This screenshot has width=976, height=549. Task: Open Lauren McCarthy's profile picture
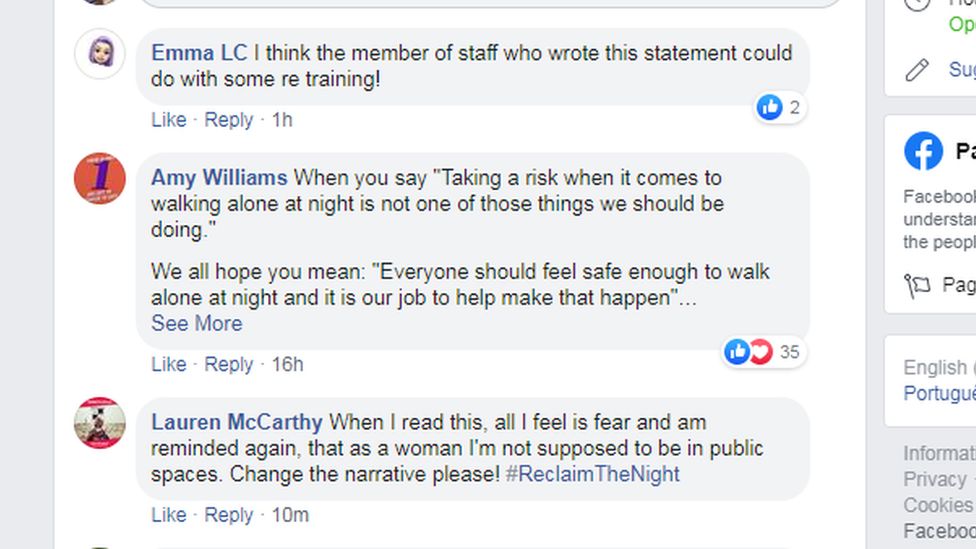100,423
